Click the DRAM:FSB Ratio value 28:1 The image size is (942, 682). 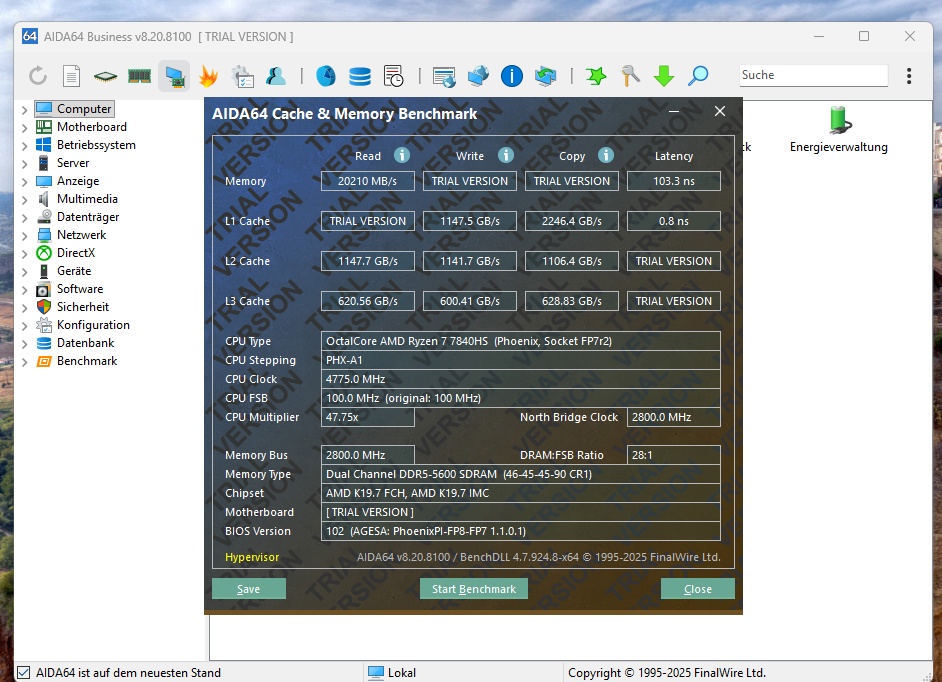[x=673, y=455]
